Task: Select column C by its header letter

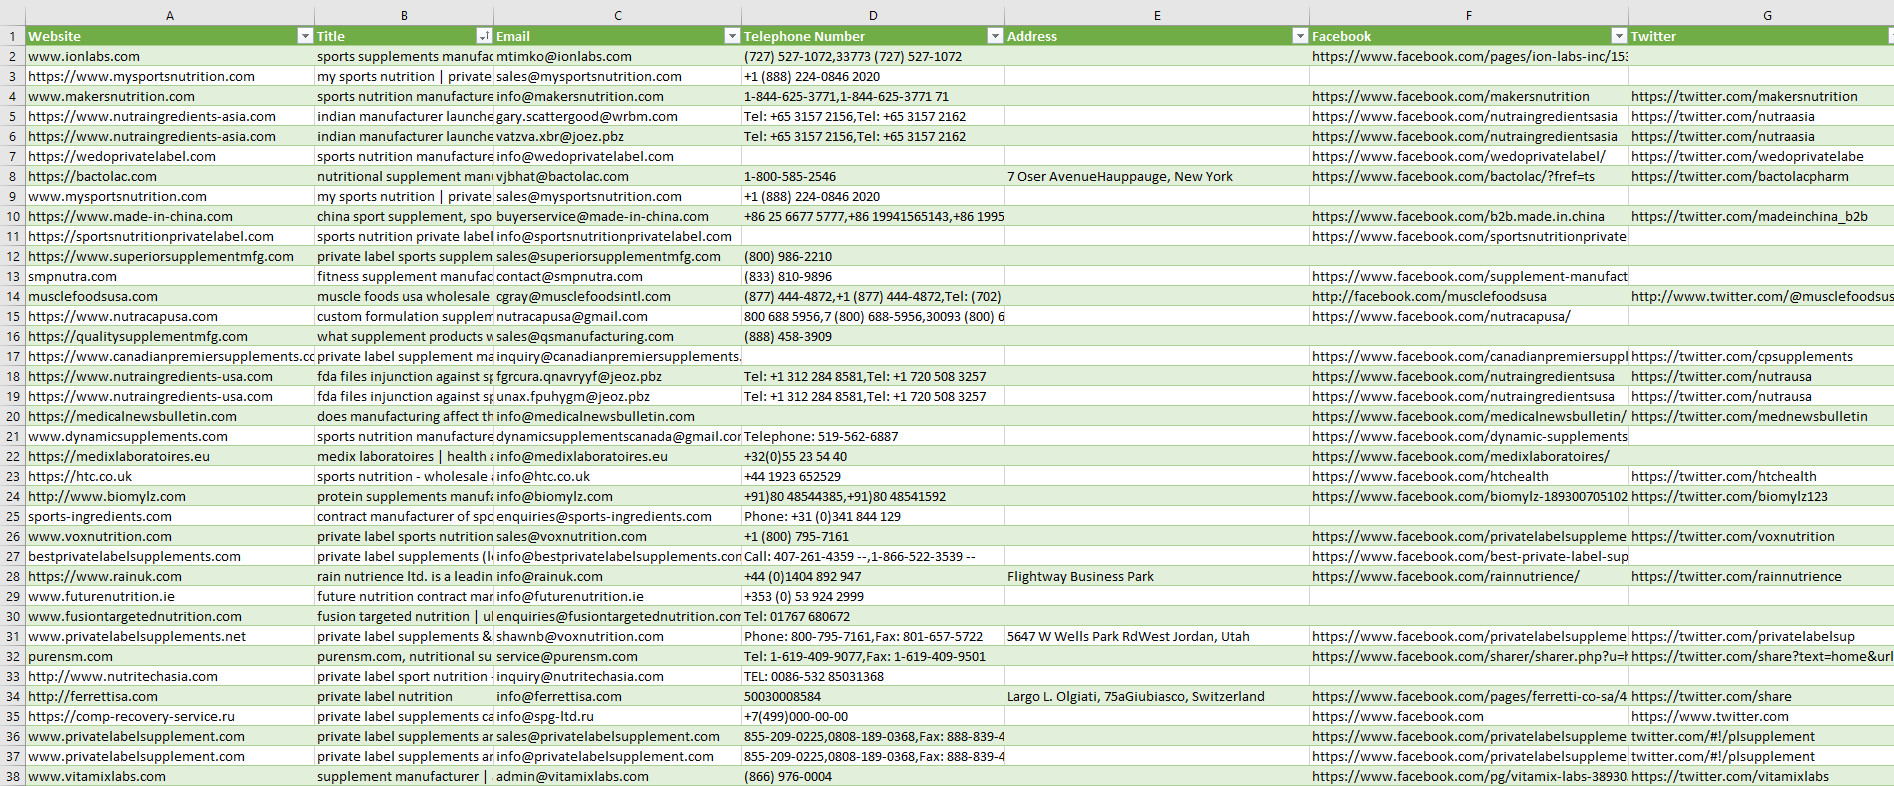Action: tap(618, 15)
